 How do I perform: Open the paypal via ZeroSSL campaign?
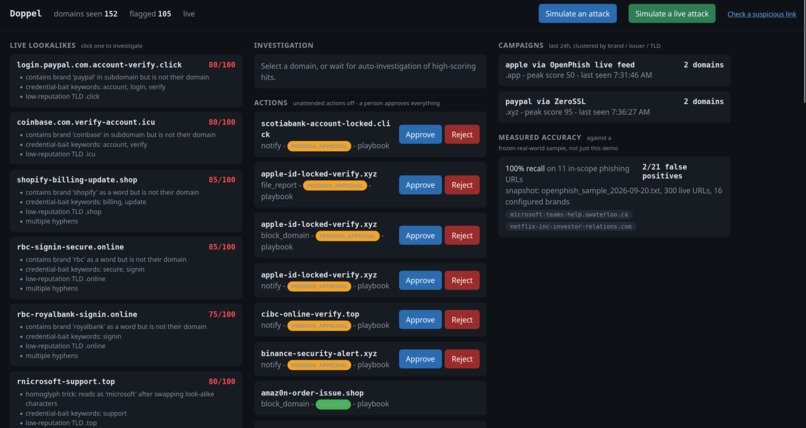click(x=614, y=107)
